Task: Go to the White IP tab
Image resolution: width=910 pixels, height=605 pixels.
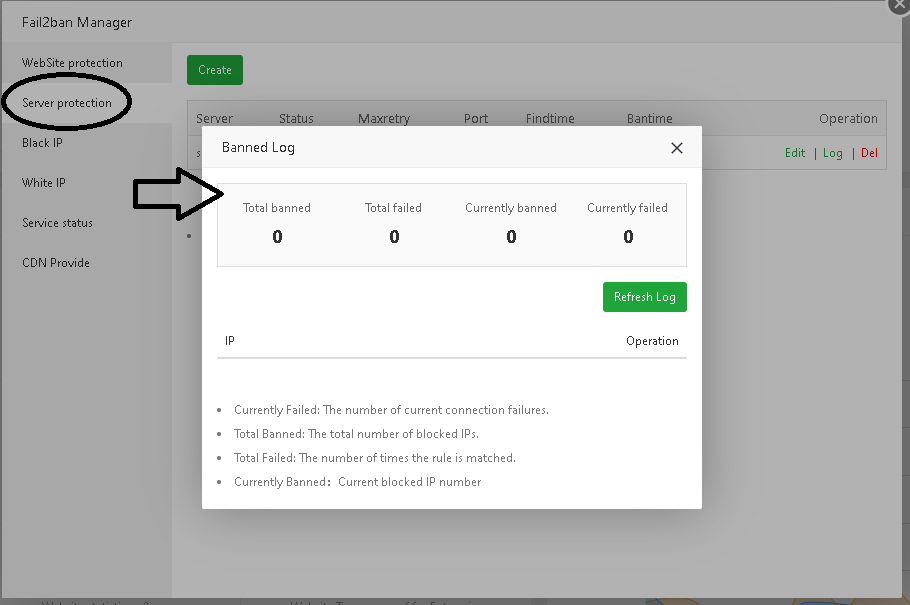Action: (44, 183)
